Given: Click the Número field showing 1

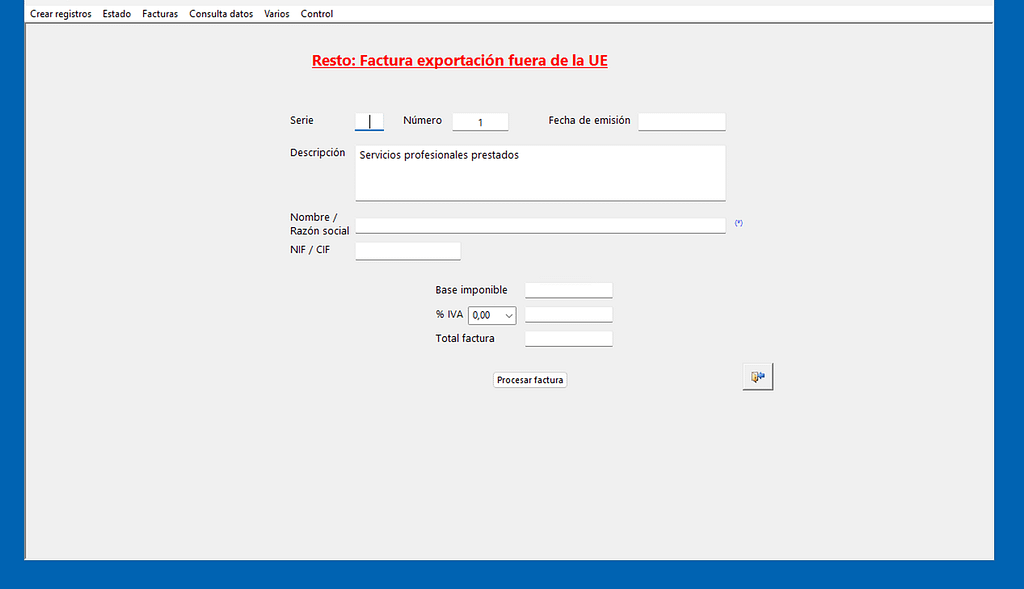Looking at the screenshot, I should pyautogui.click(x=480, y=122).
